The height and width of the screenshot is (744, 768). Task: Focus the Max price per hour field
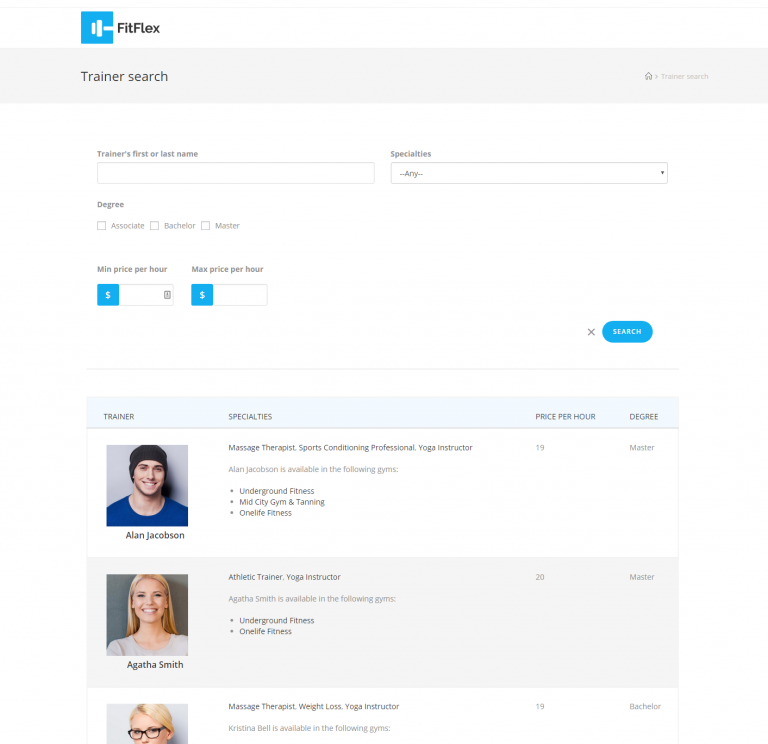[240, 295]
